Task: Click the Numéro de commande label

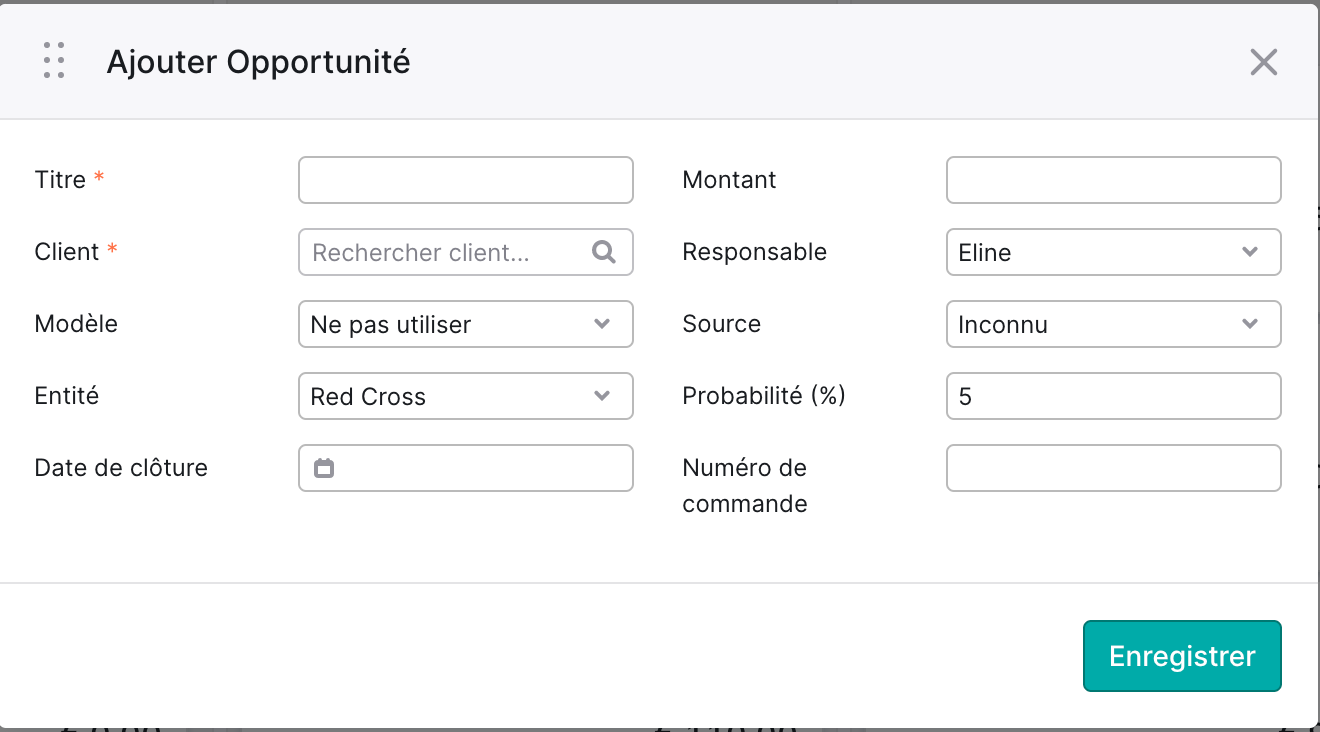Action: point(745,486)
